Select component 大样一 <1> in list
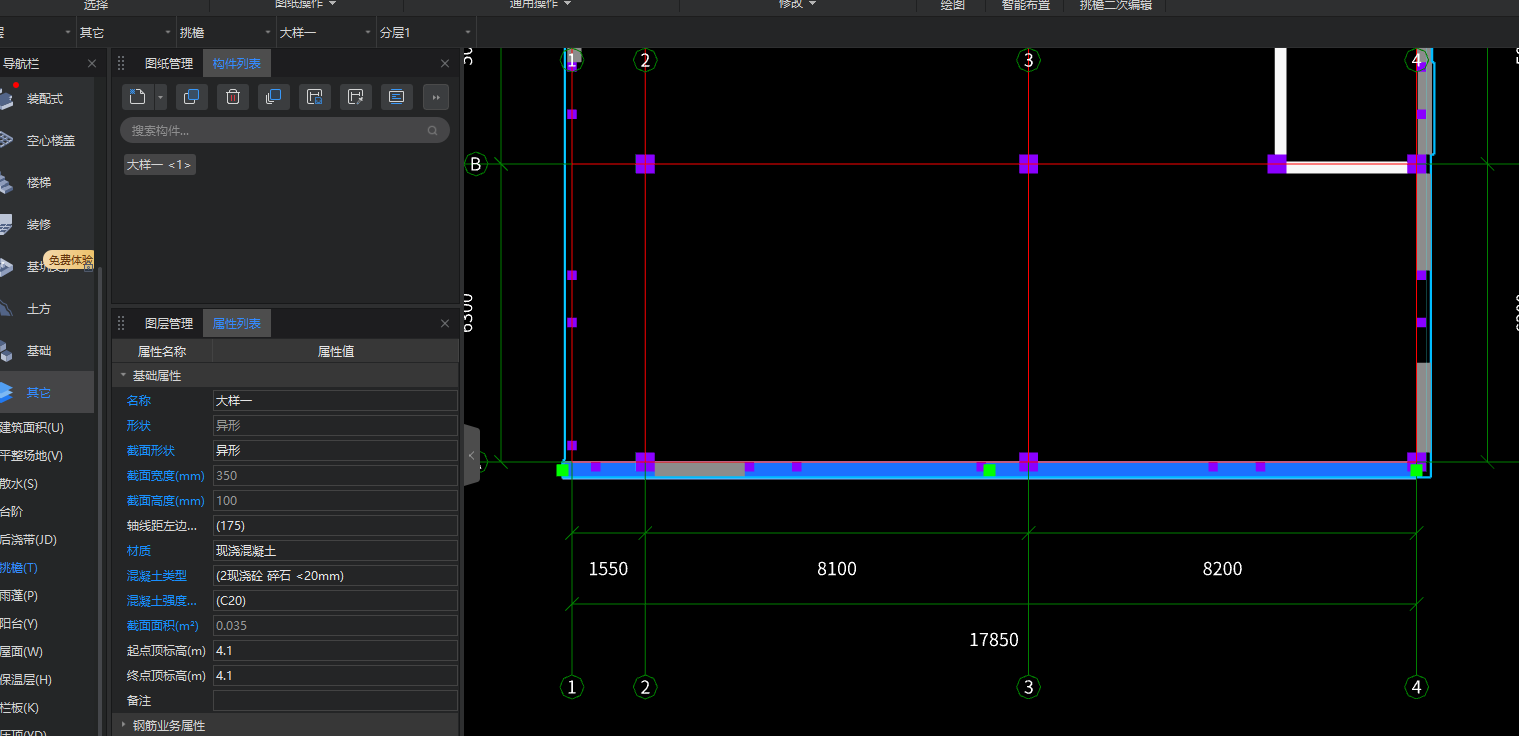1519x736 pixels. [160, 165]
